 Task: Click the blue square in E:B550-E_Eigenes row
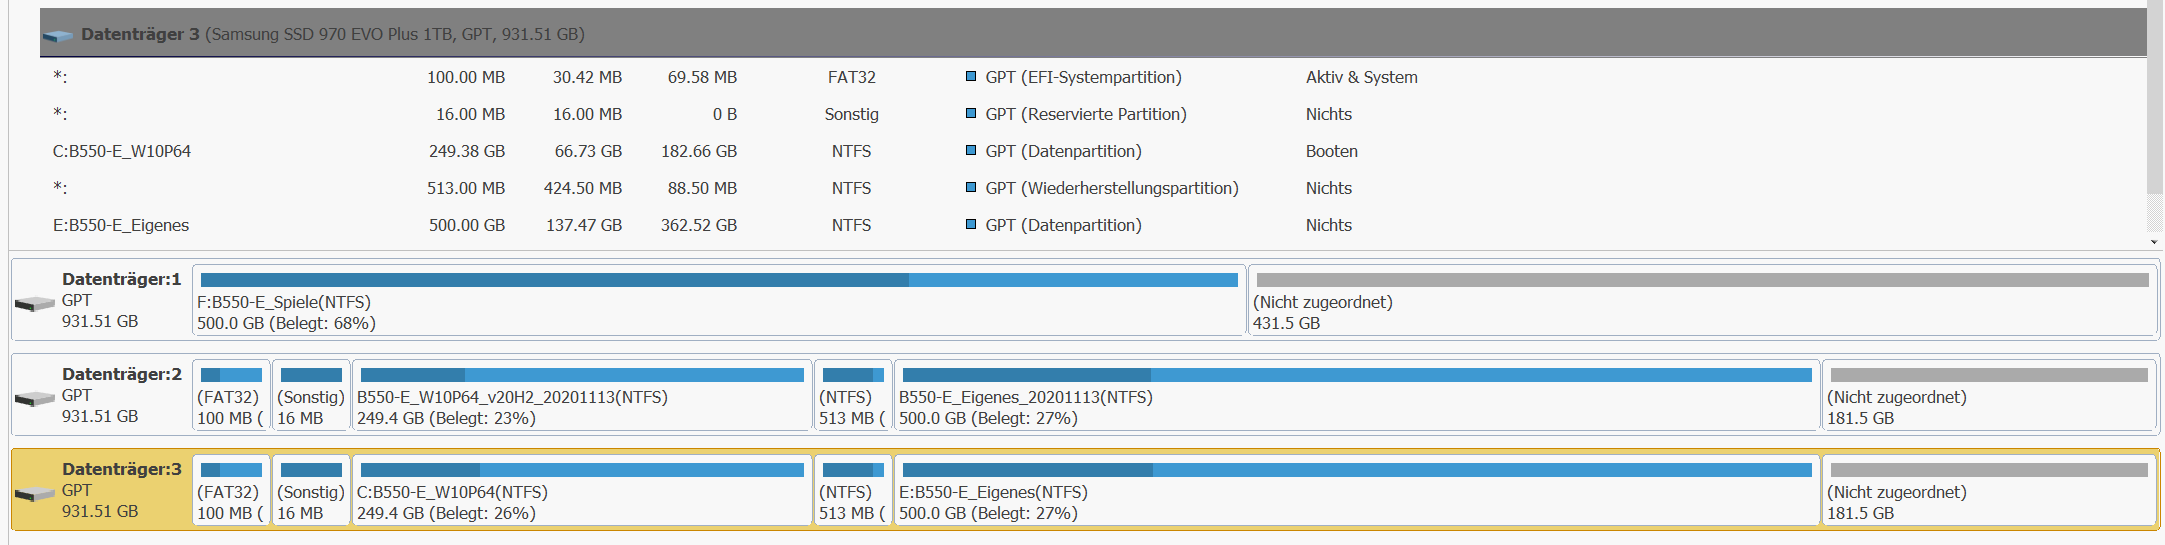point(970,224)
